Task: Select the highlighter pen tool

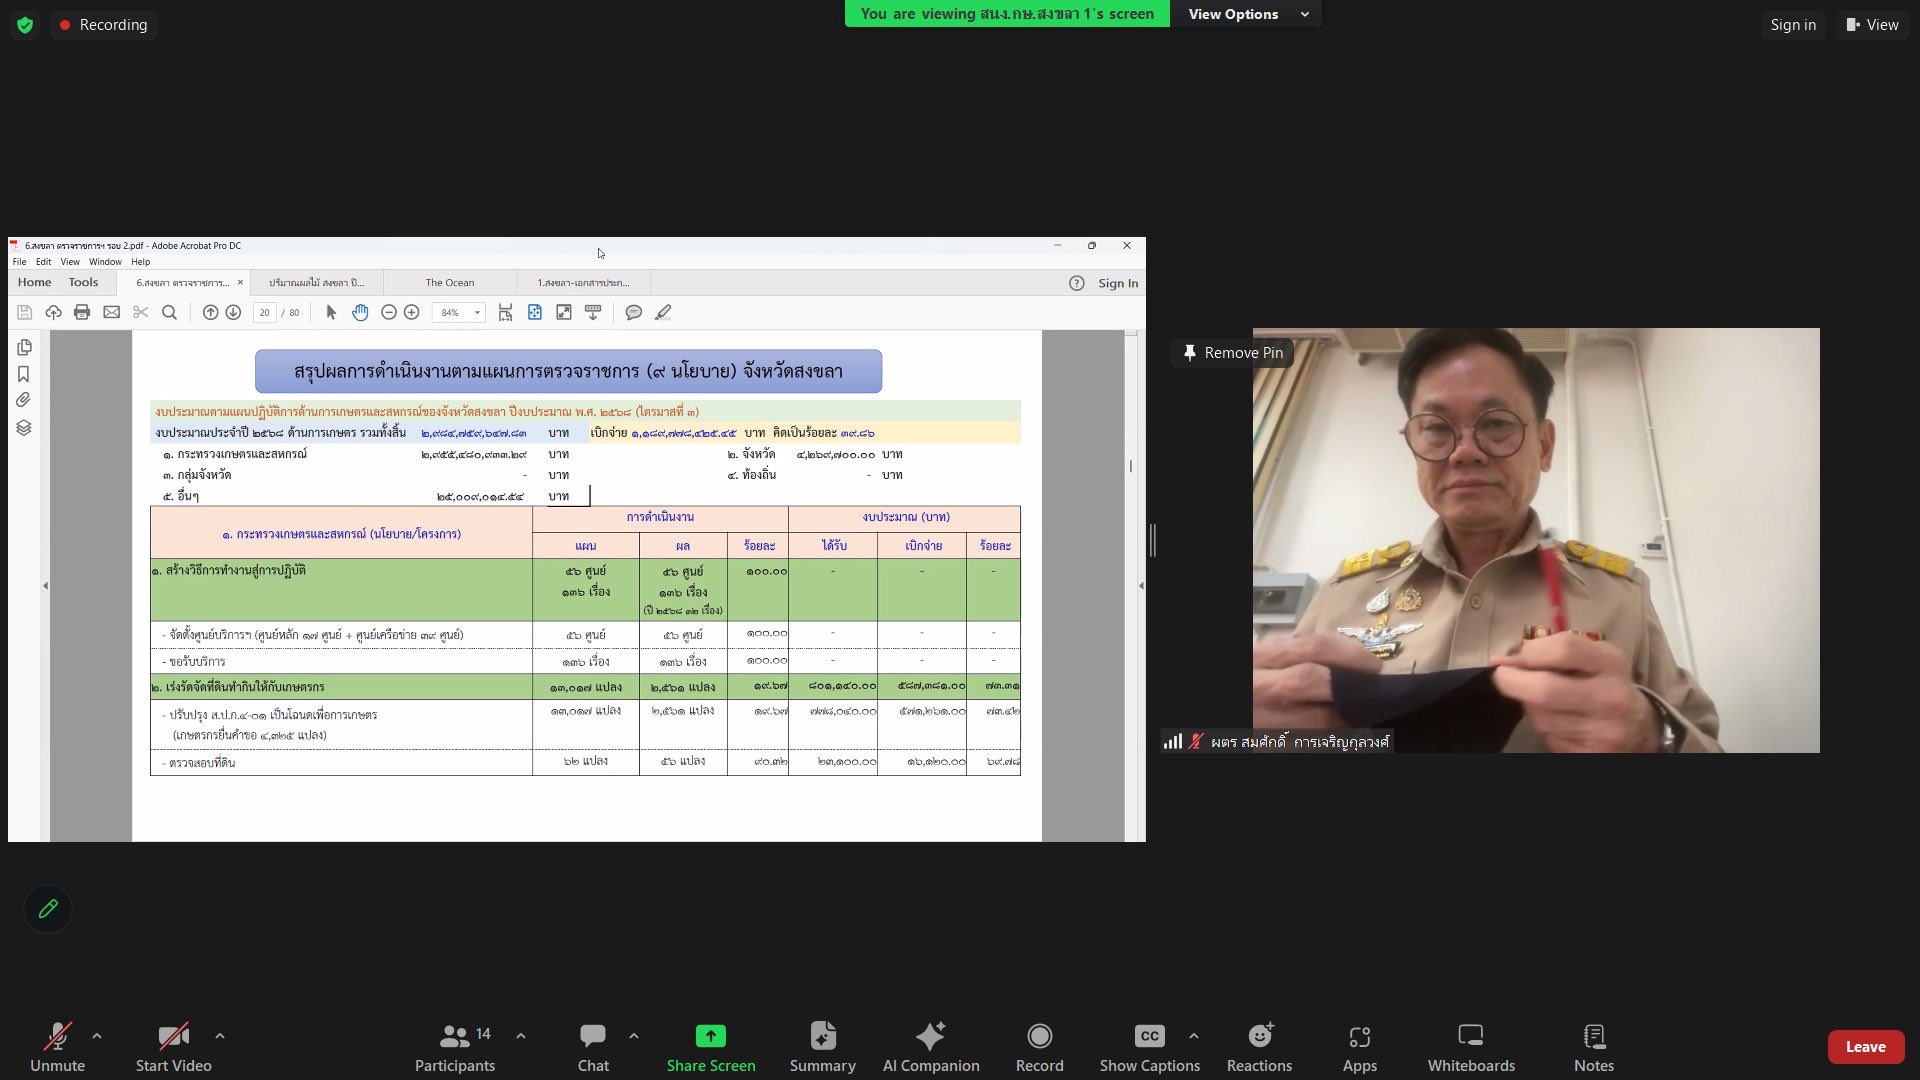Action: [663, 313]
